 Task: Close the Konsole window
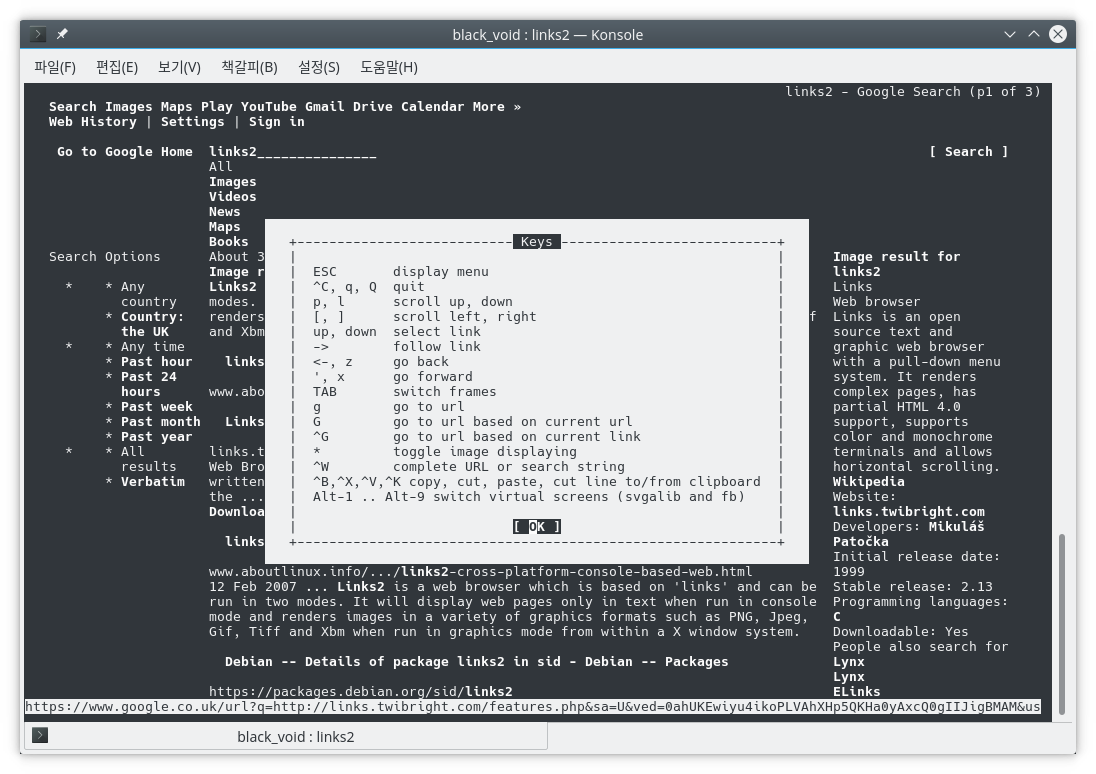tap(1058, 34)
